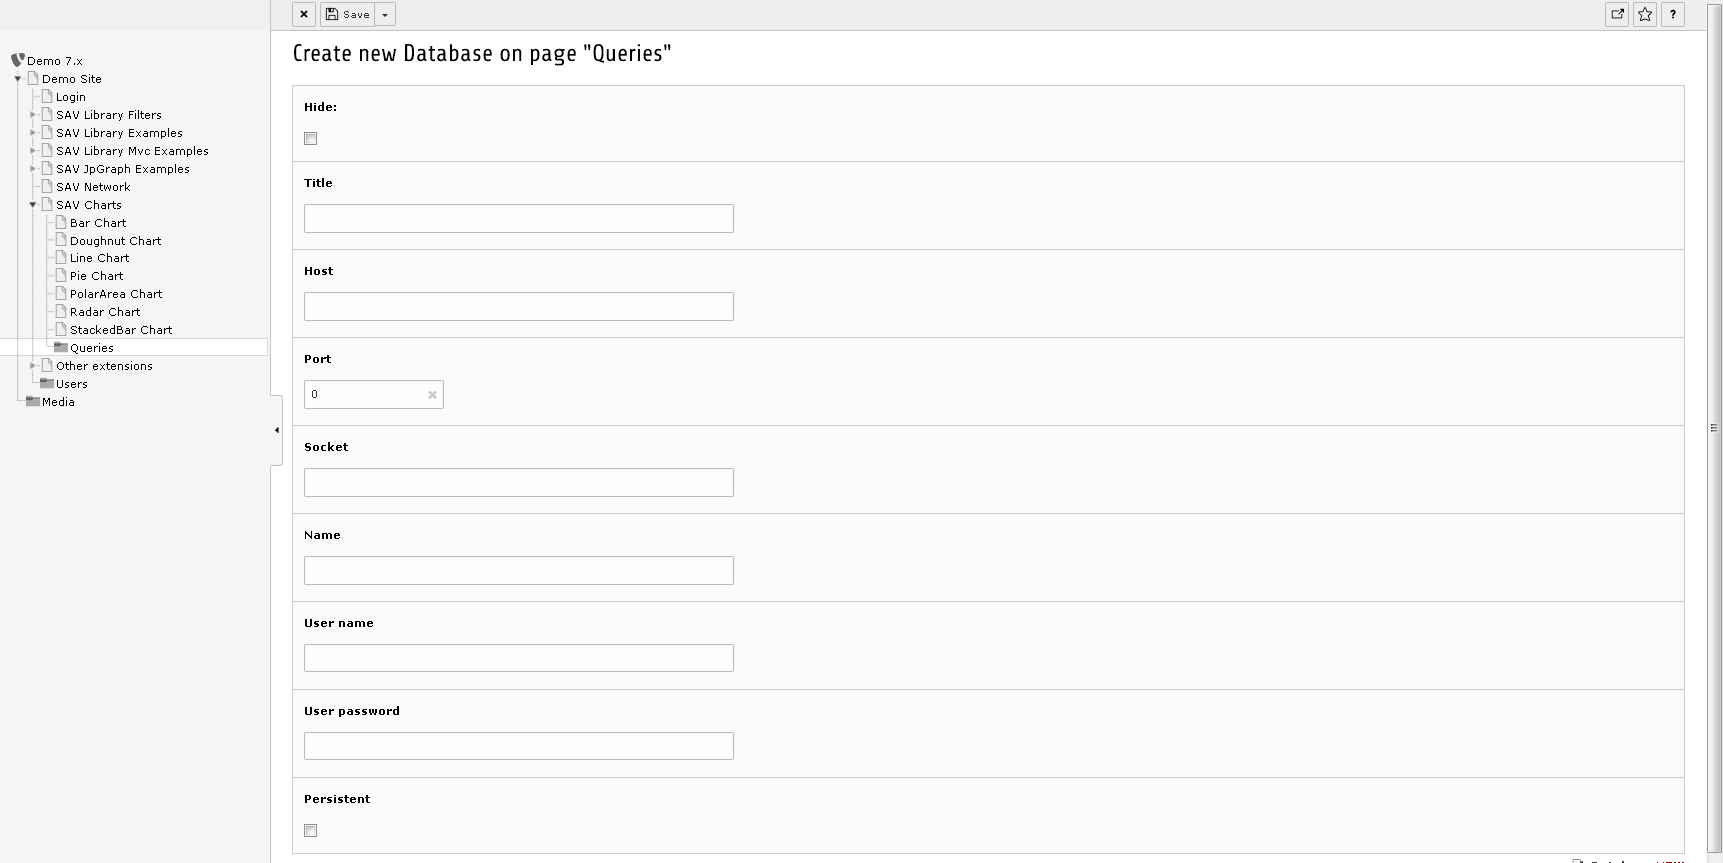Open record in new window icon
Viewport: 1723px width, 863px height.
coord(1617,14)
